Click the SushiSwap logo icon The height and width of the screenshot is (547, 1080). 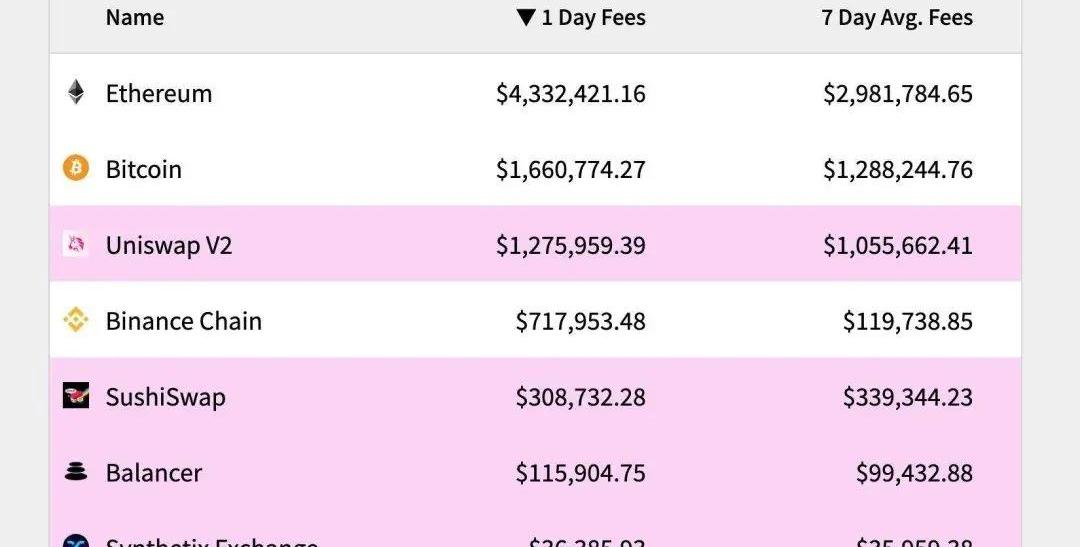(76, 396)
